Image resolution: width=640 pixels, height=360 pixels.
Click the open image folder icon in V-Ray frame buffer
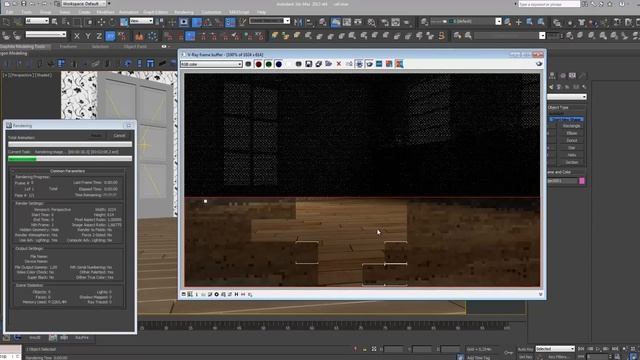[329, 64]
